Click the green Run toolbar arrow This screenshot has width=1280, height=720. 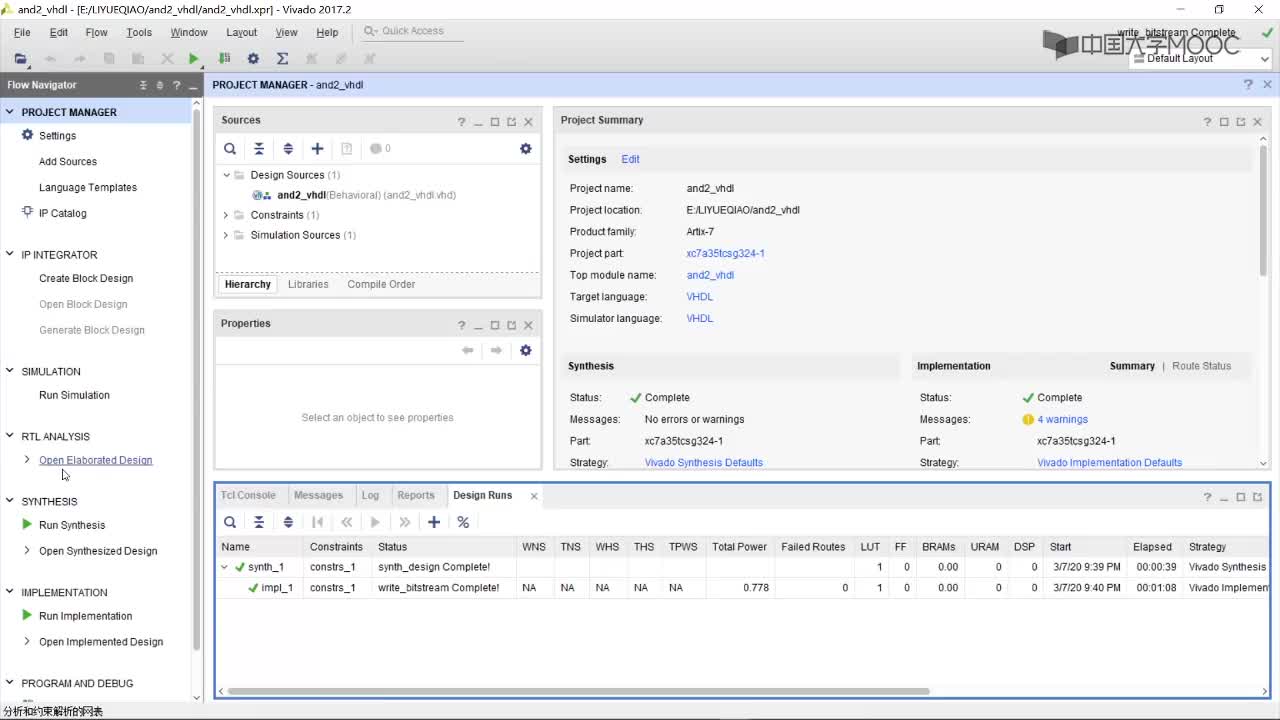[194, 59]
